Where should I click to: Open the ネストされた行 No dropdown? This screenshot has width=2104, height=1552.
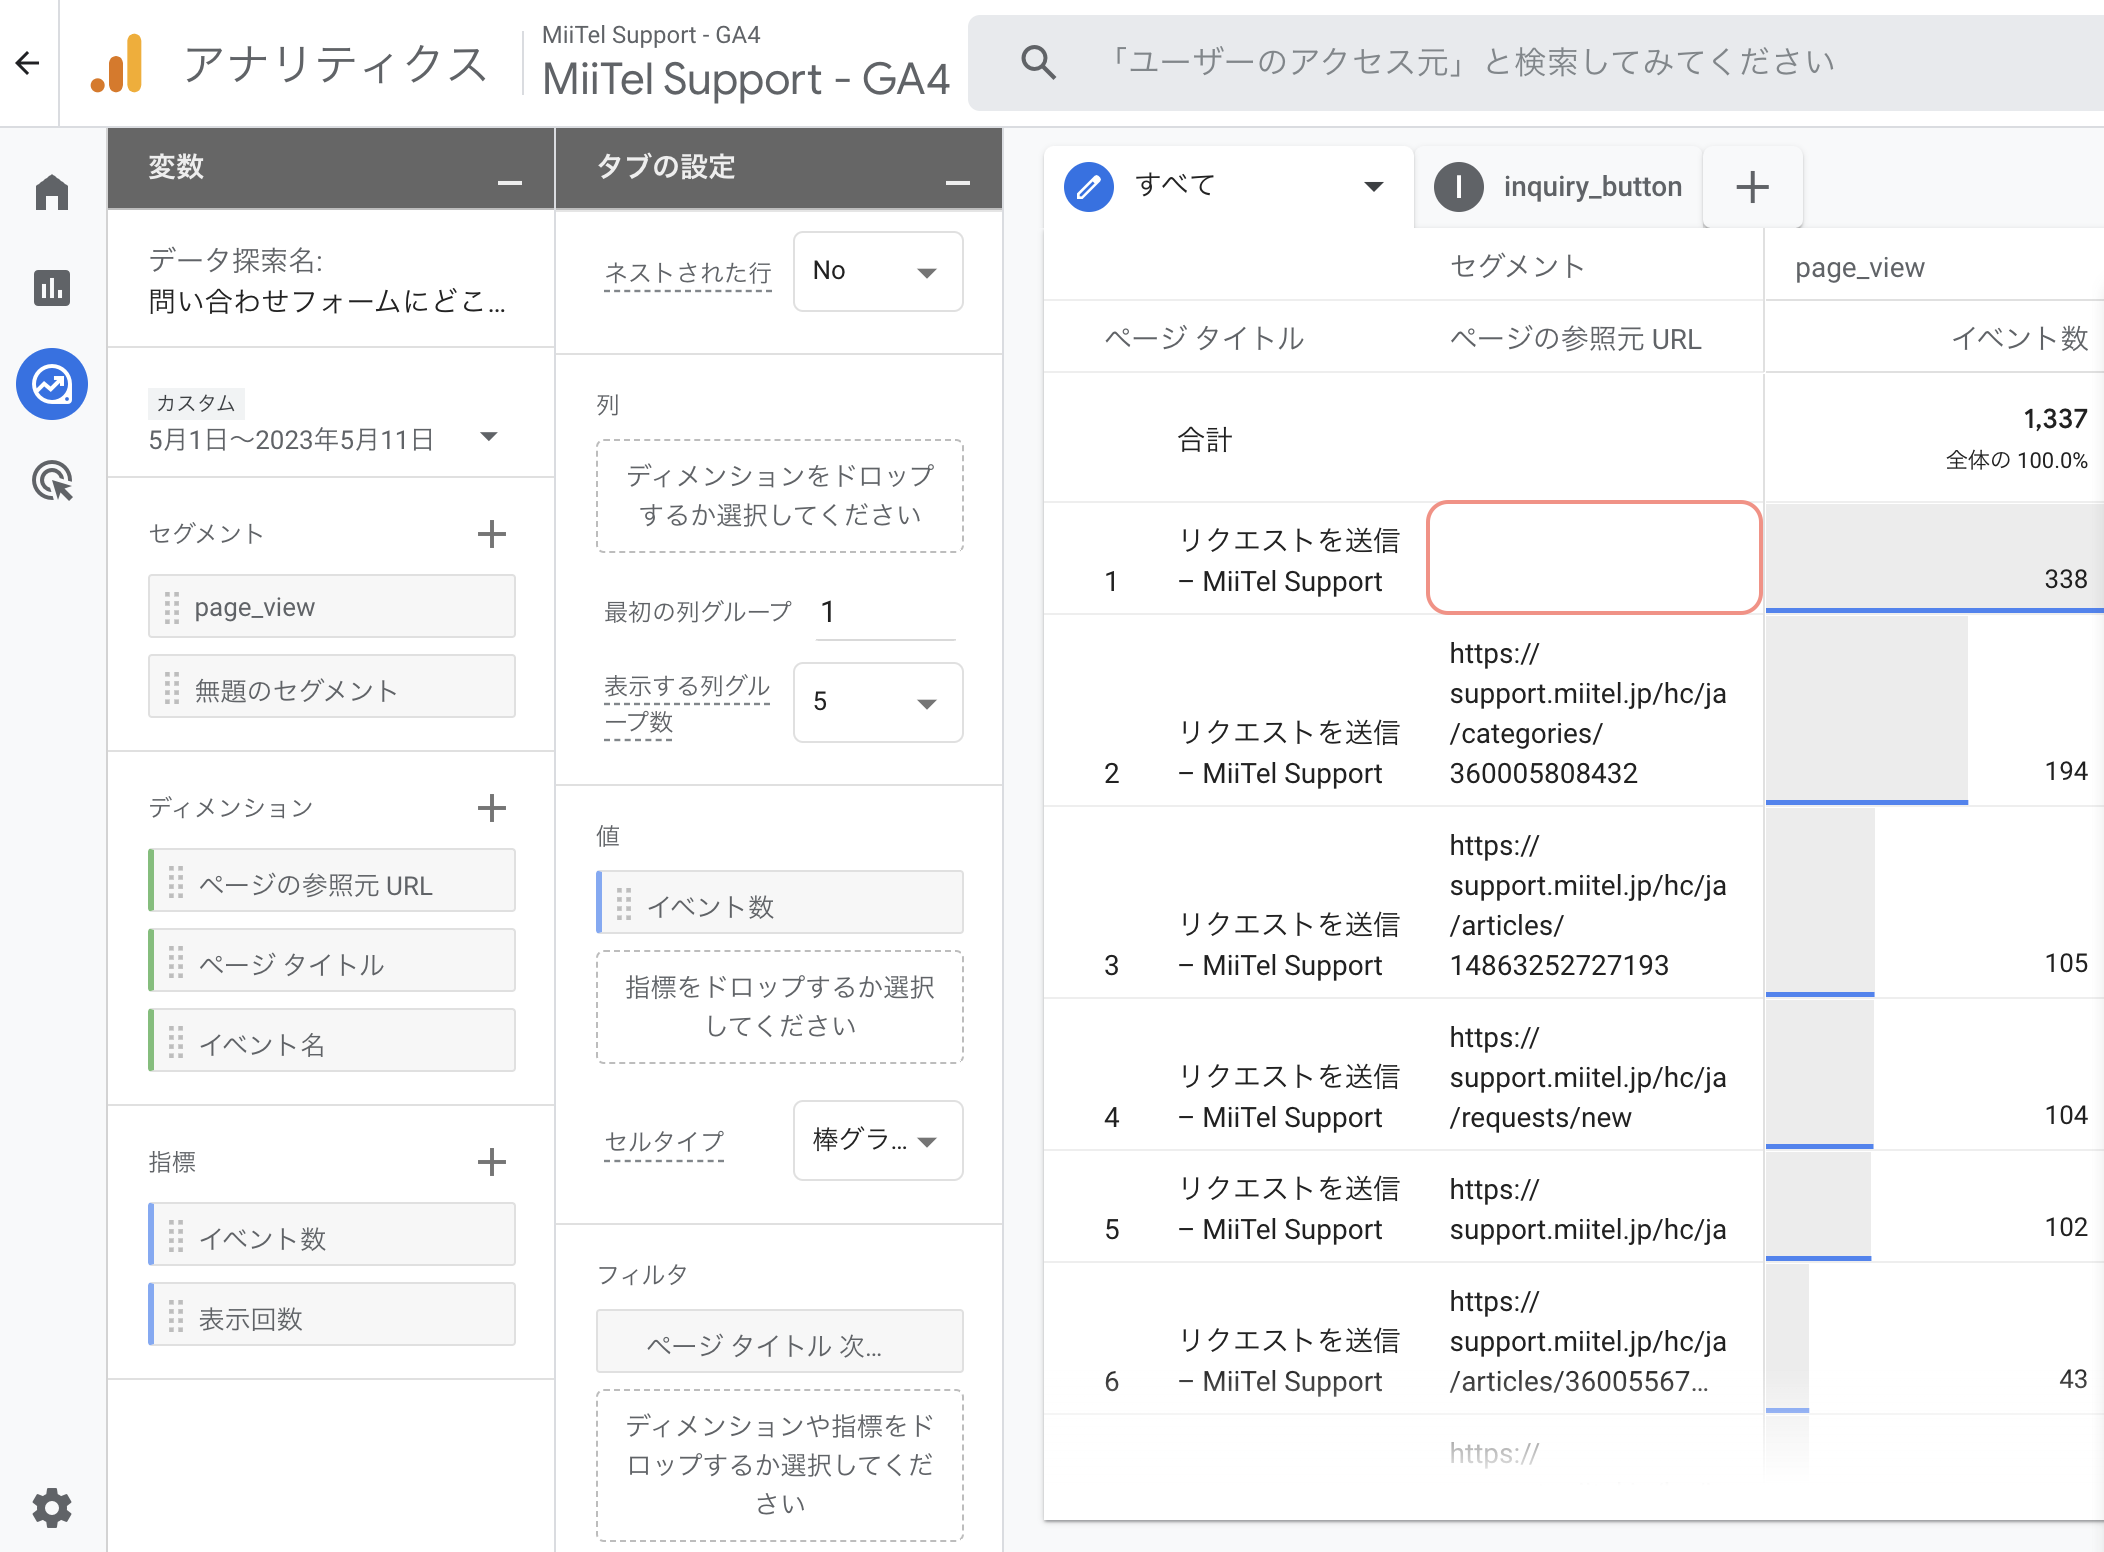coord(878,271)
